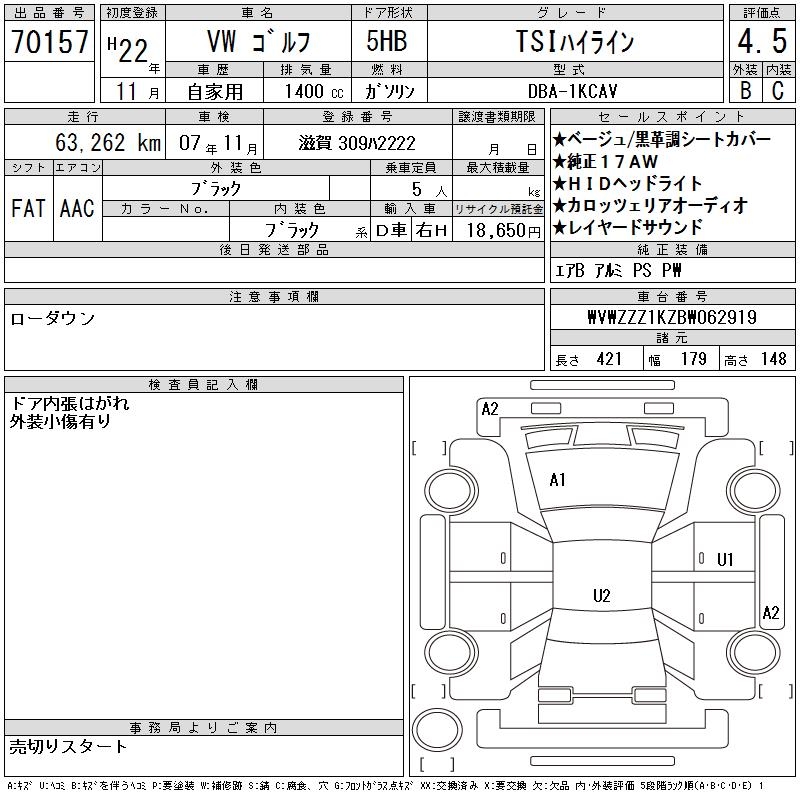Click the rear-right wheel on diagram
The image size is (800, 800).
pos(754,652)
